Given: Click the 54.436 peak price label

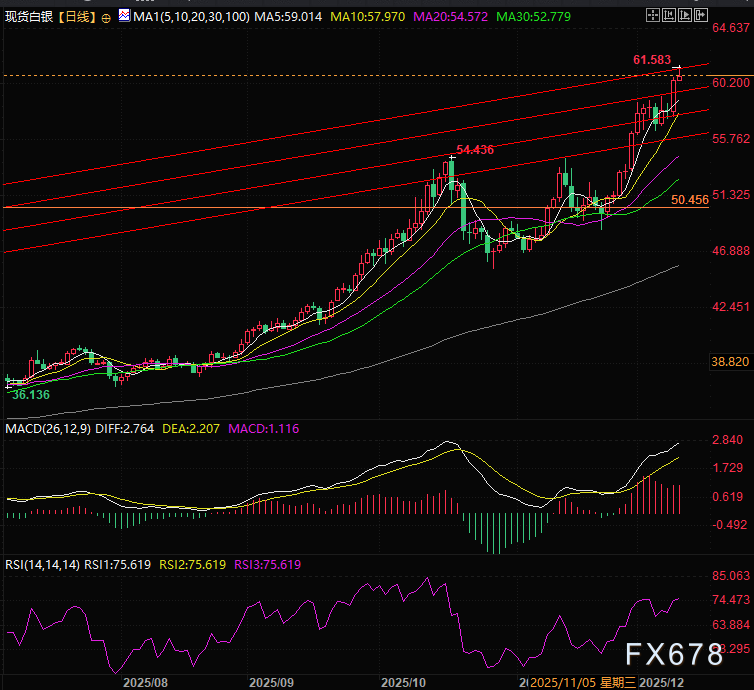Looking at the screenshot, I should [475, 149].
